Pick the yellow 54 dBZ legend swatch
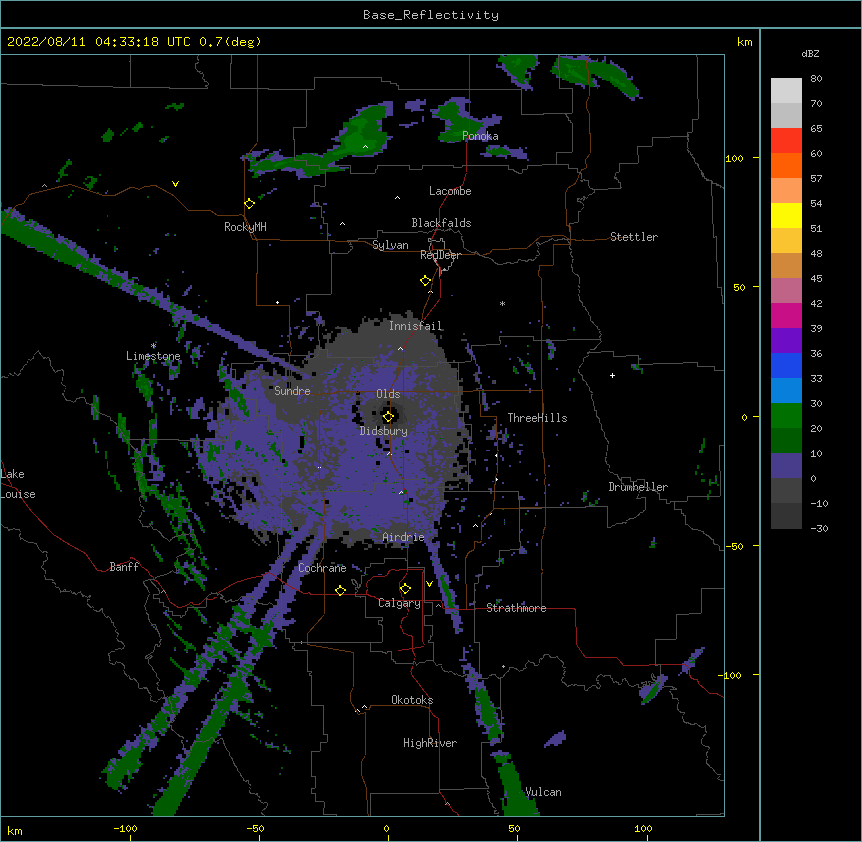Screen dimensions: 862x842 pos(786,215)
